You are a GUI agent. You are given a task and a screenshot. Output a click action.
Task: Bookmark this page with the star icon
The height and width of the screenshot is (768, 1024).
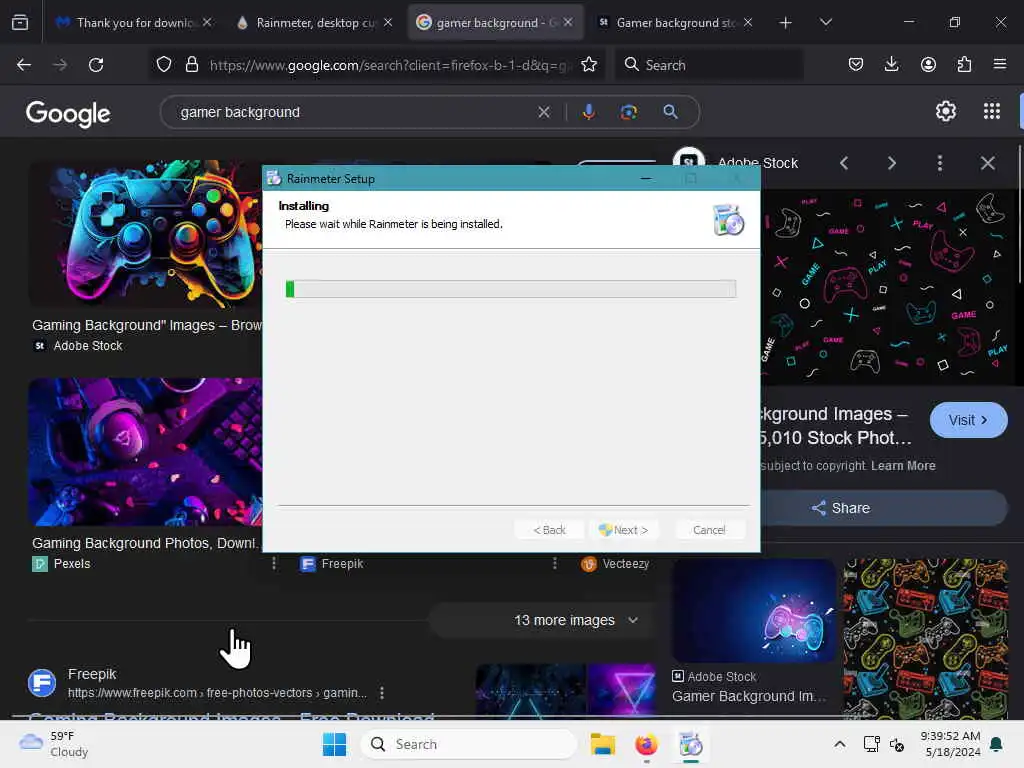(589, 64)
